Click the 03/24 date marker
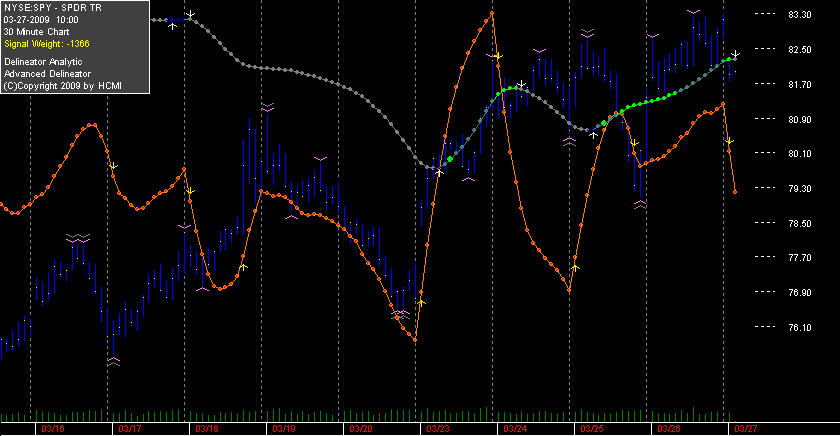 pos(515,429)
